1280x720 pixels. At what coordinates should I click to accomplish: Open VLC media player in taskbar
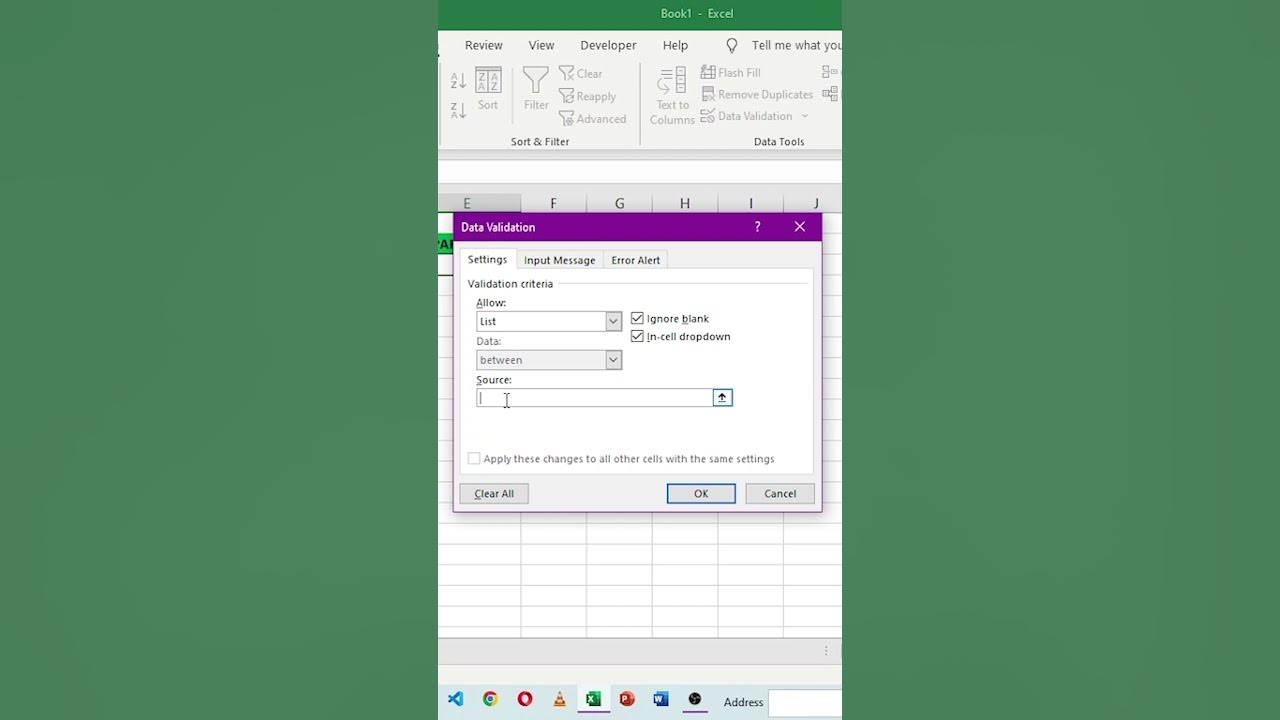coord(559,699)
